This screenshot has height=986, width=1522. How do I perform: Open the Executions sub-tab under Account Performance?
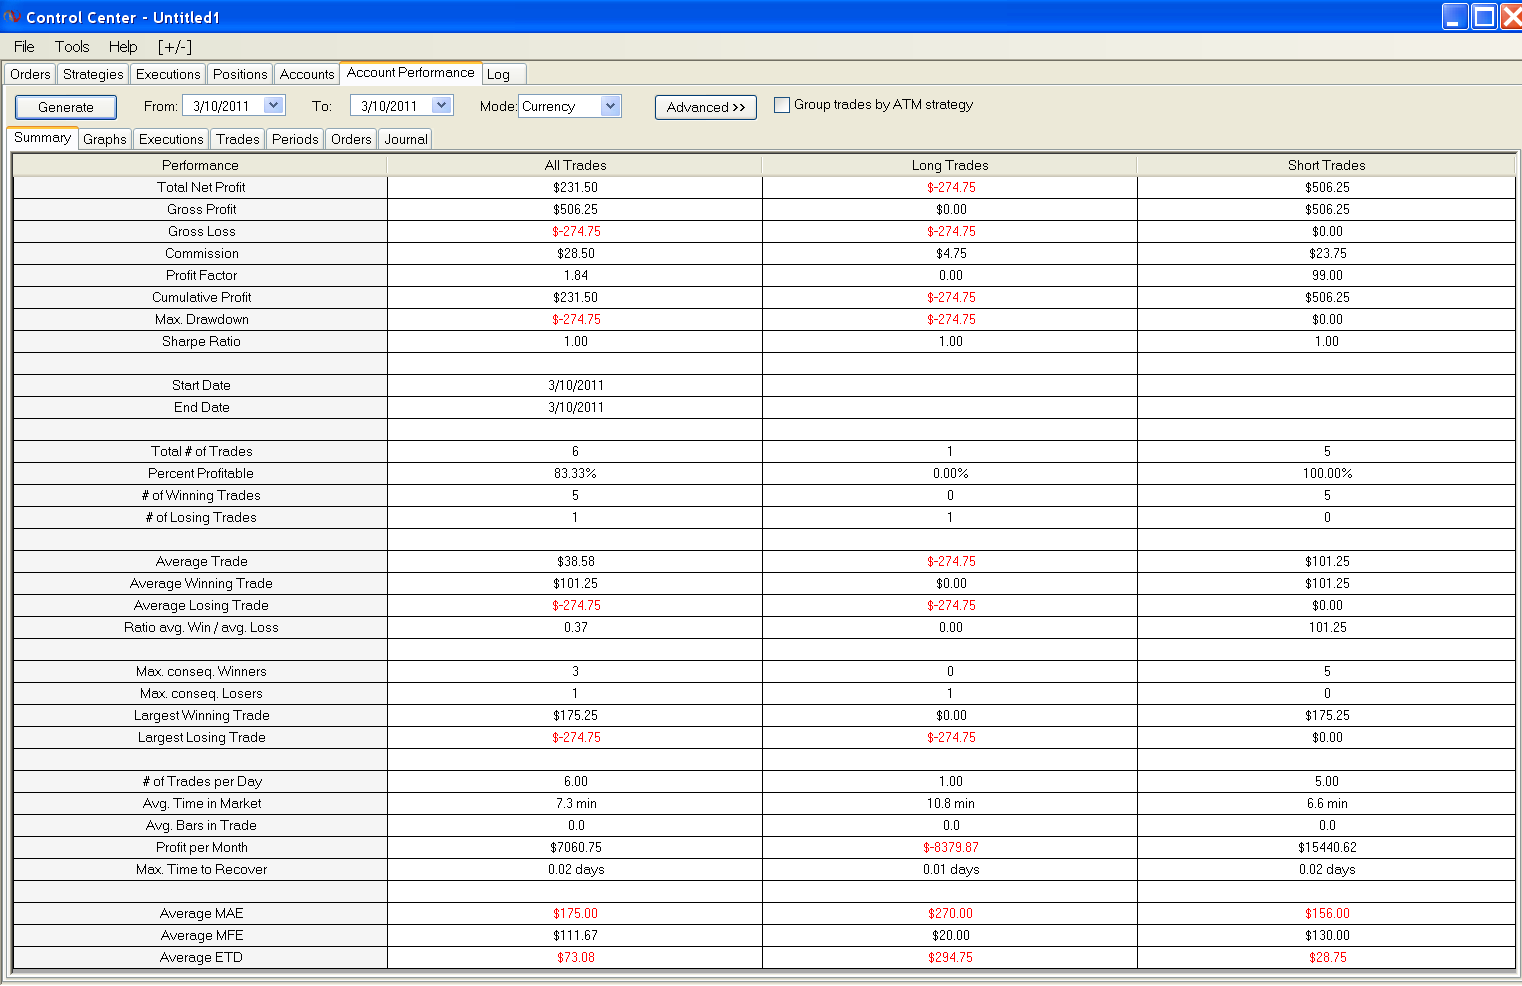171,139
